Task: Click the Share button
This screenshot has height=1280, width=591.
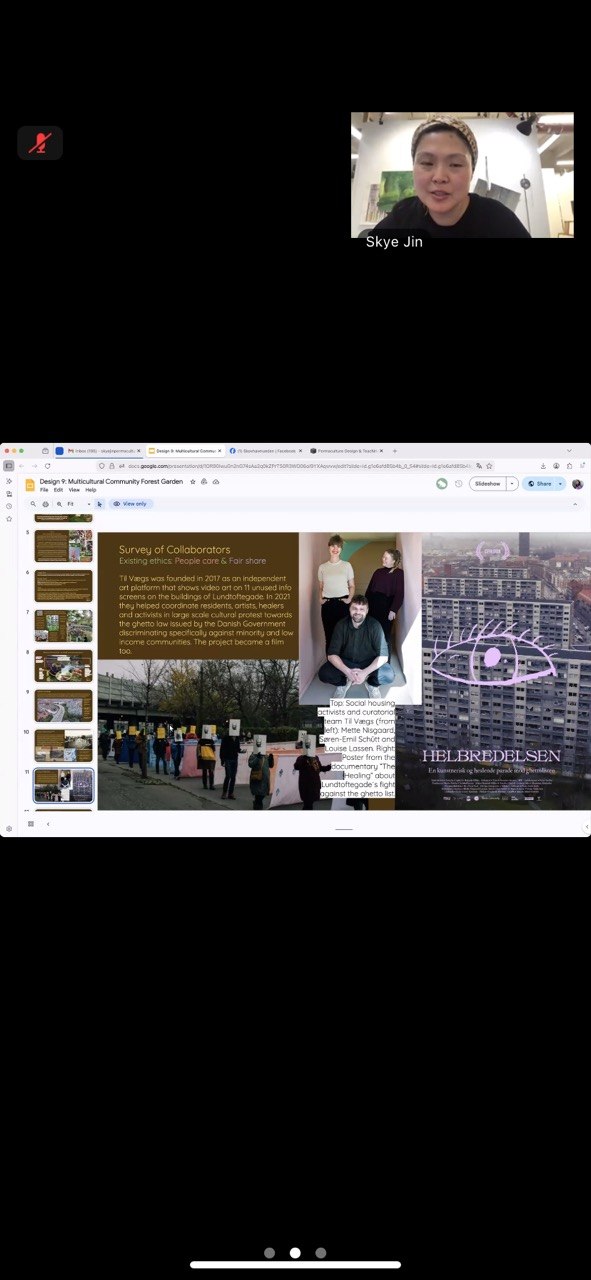Action: pyautogui.click(x=540, y=484)
